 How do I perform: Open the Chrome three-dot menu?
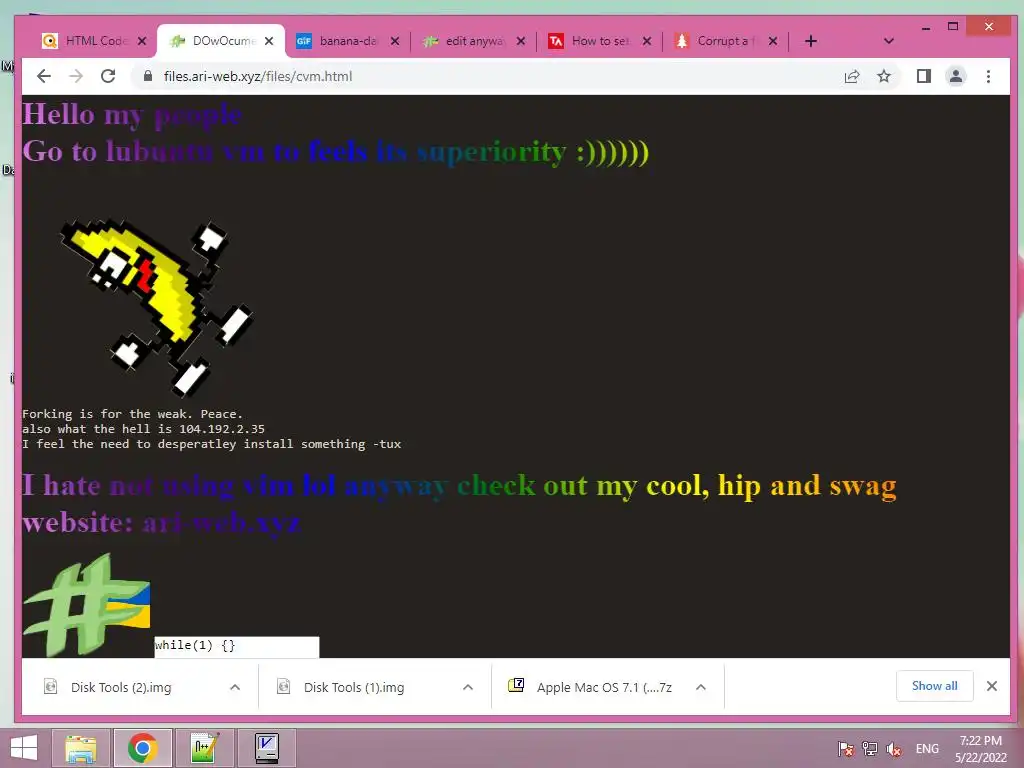point(988,76)
